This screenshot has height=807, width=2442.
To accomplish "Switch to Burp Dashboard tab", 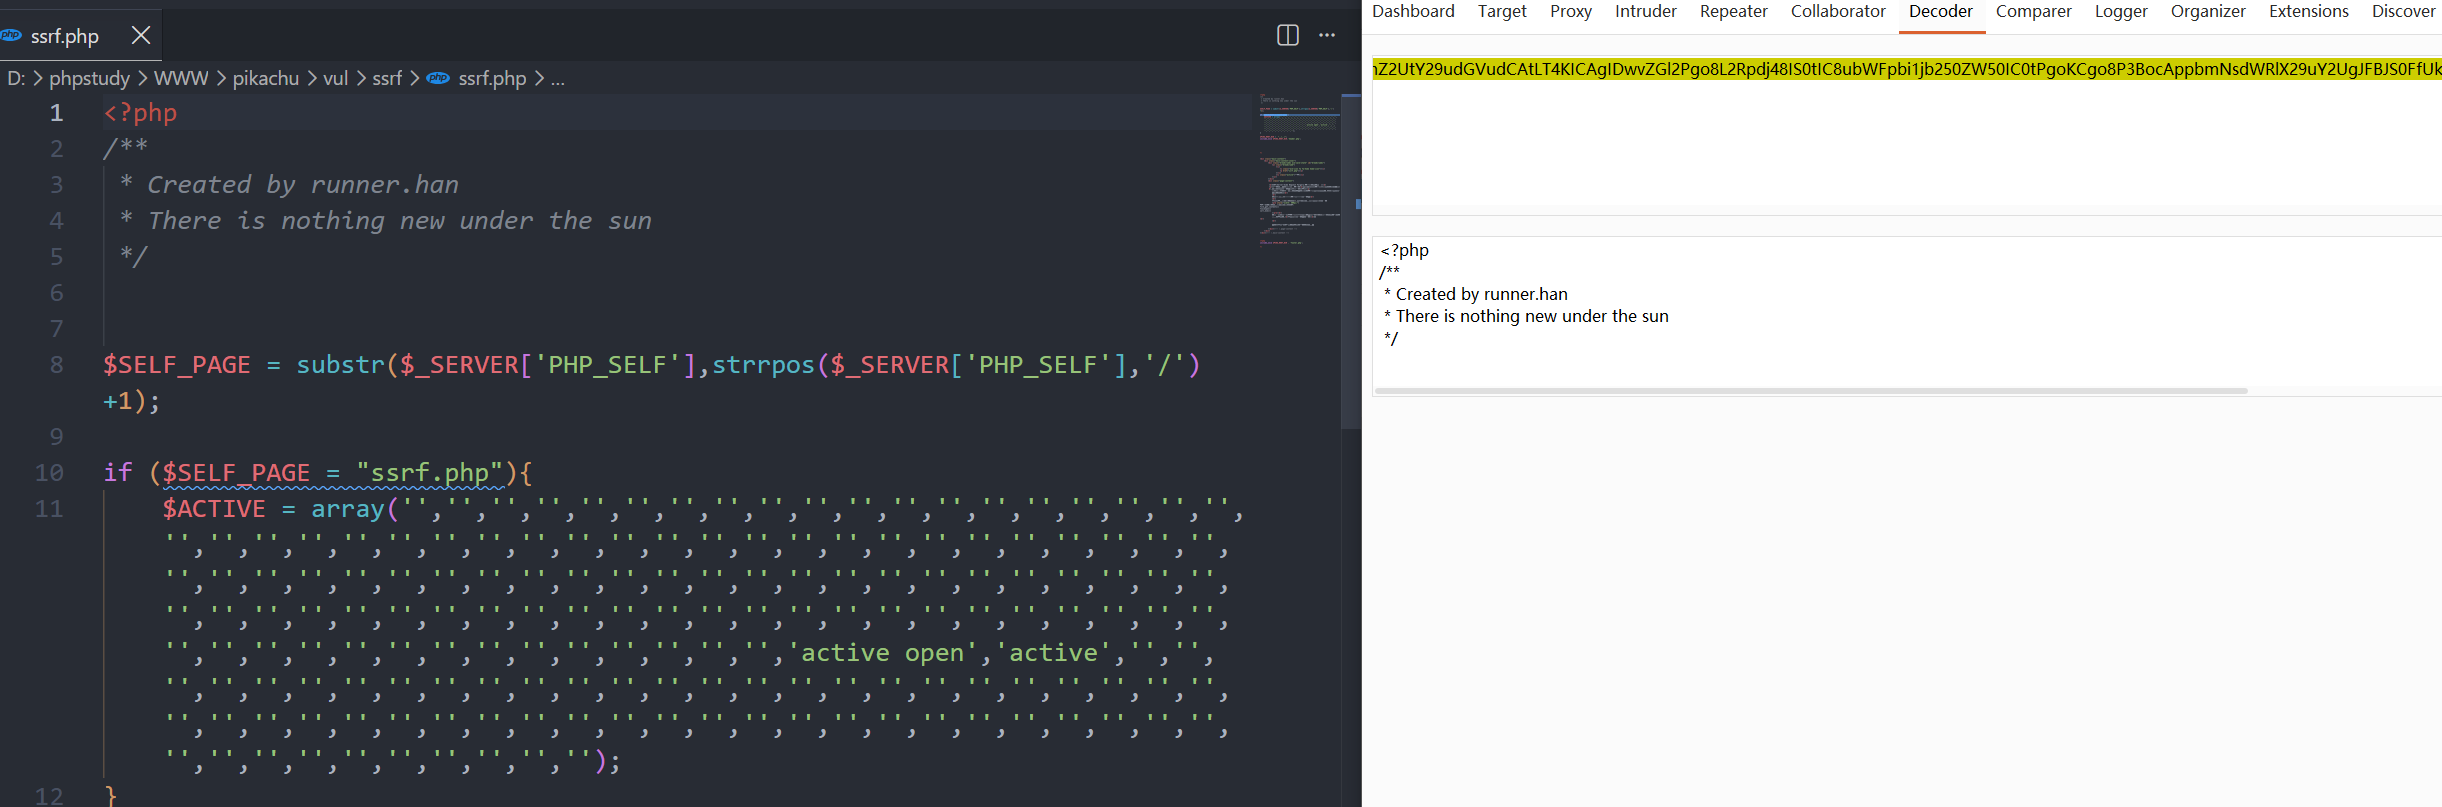I will coord(1413,12).
